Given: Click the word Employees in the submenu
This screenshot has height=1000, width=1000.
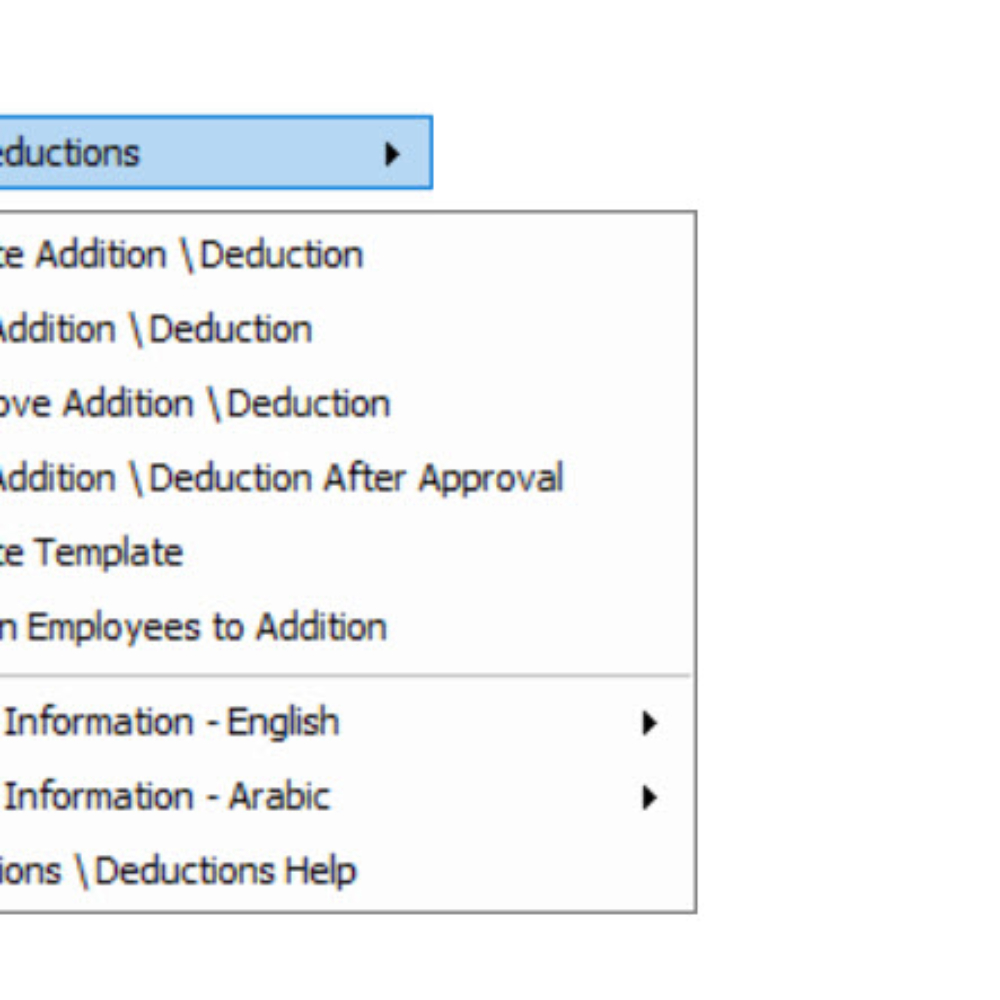Looking at the screenshot, I should (x=114, y=629).
